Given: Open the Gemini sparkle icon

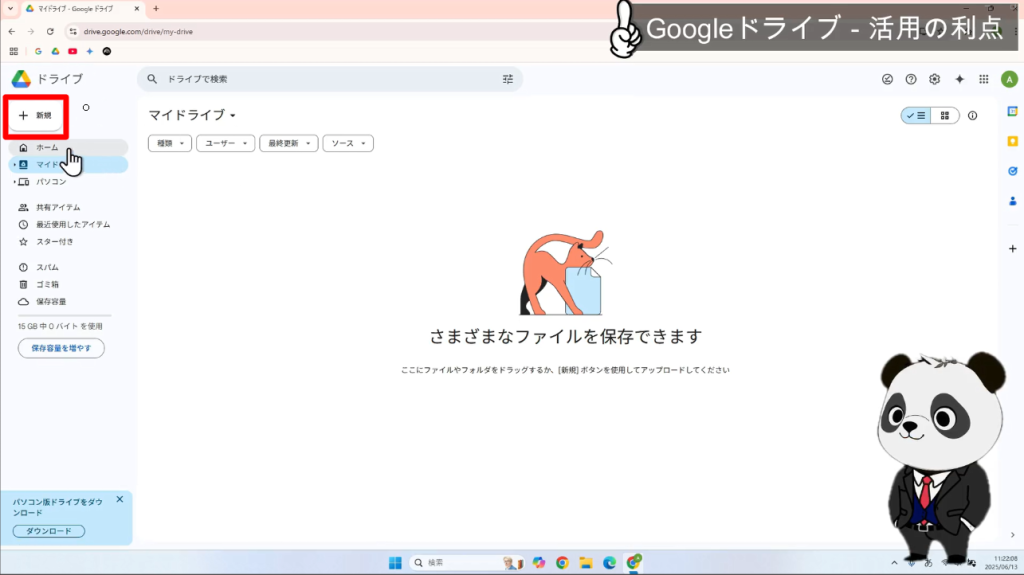Looking at the screenshot, I should (959, 79).
